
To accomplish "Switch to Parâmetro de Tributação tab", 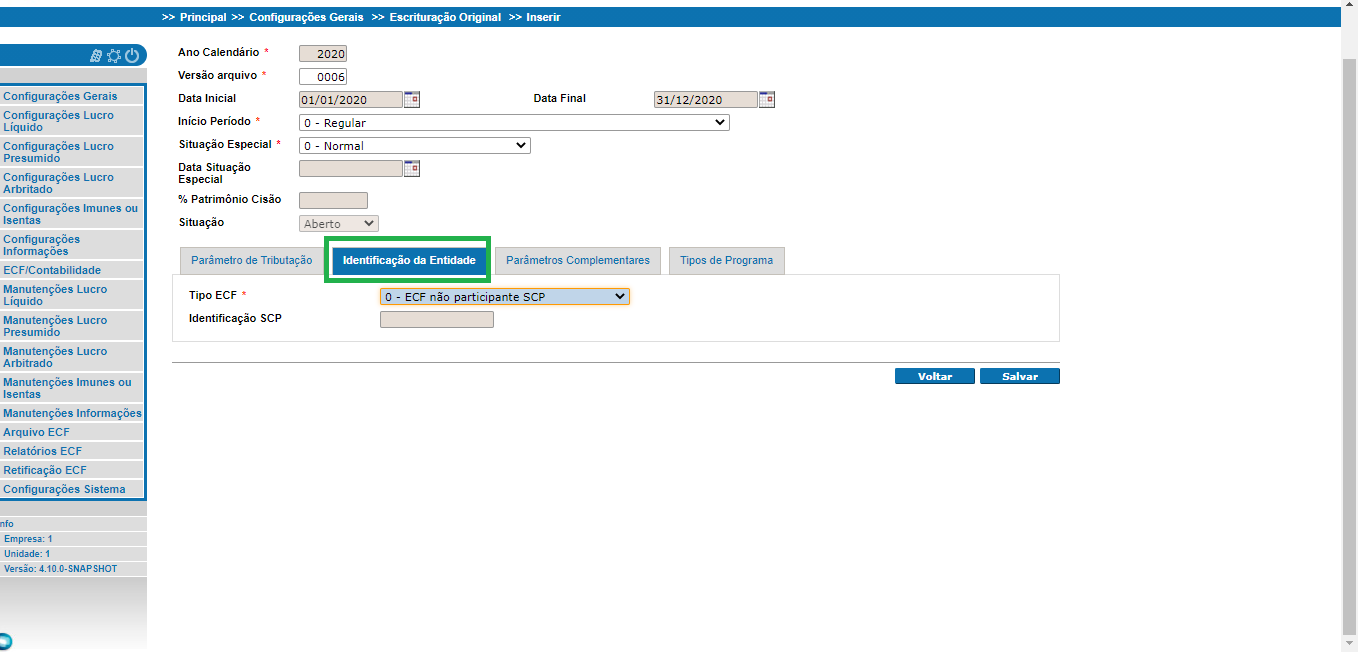I will click(x=251, y=260).
